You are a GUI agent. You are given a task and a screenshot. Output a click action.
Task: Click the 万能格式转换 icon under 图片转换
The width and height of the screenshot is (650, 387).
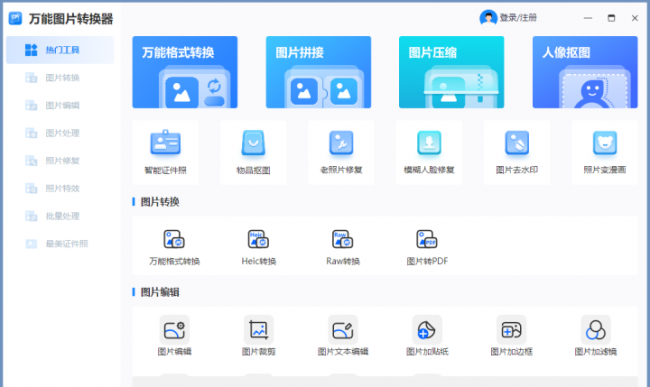click(174, 239)
